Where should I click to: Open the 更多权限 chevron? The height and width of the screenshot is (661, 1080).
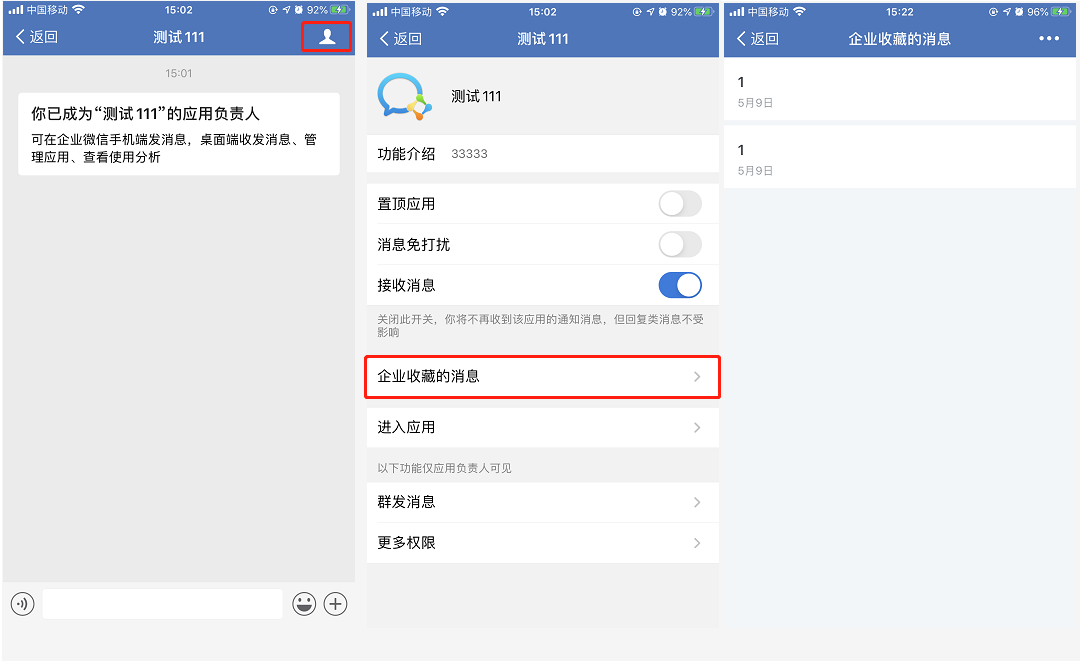(697, 543)
